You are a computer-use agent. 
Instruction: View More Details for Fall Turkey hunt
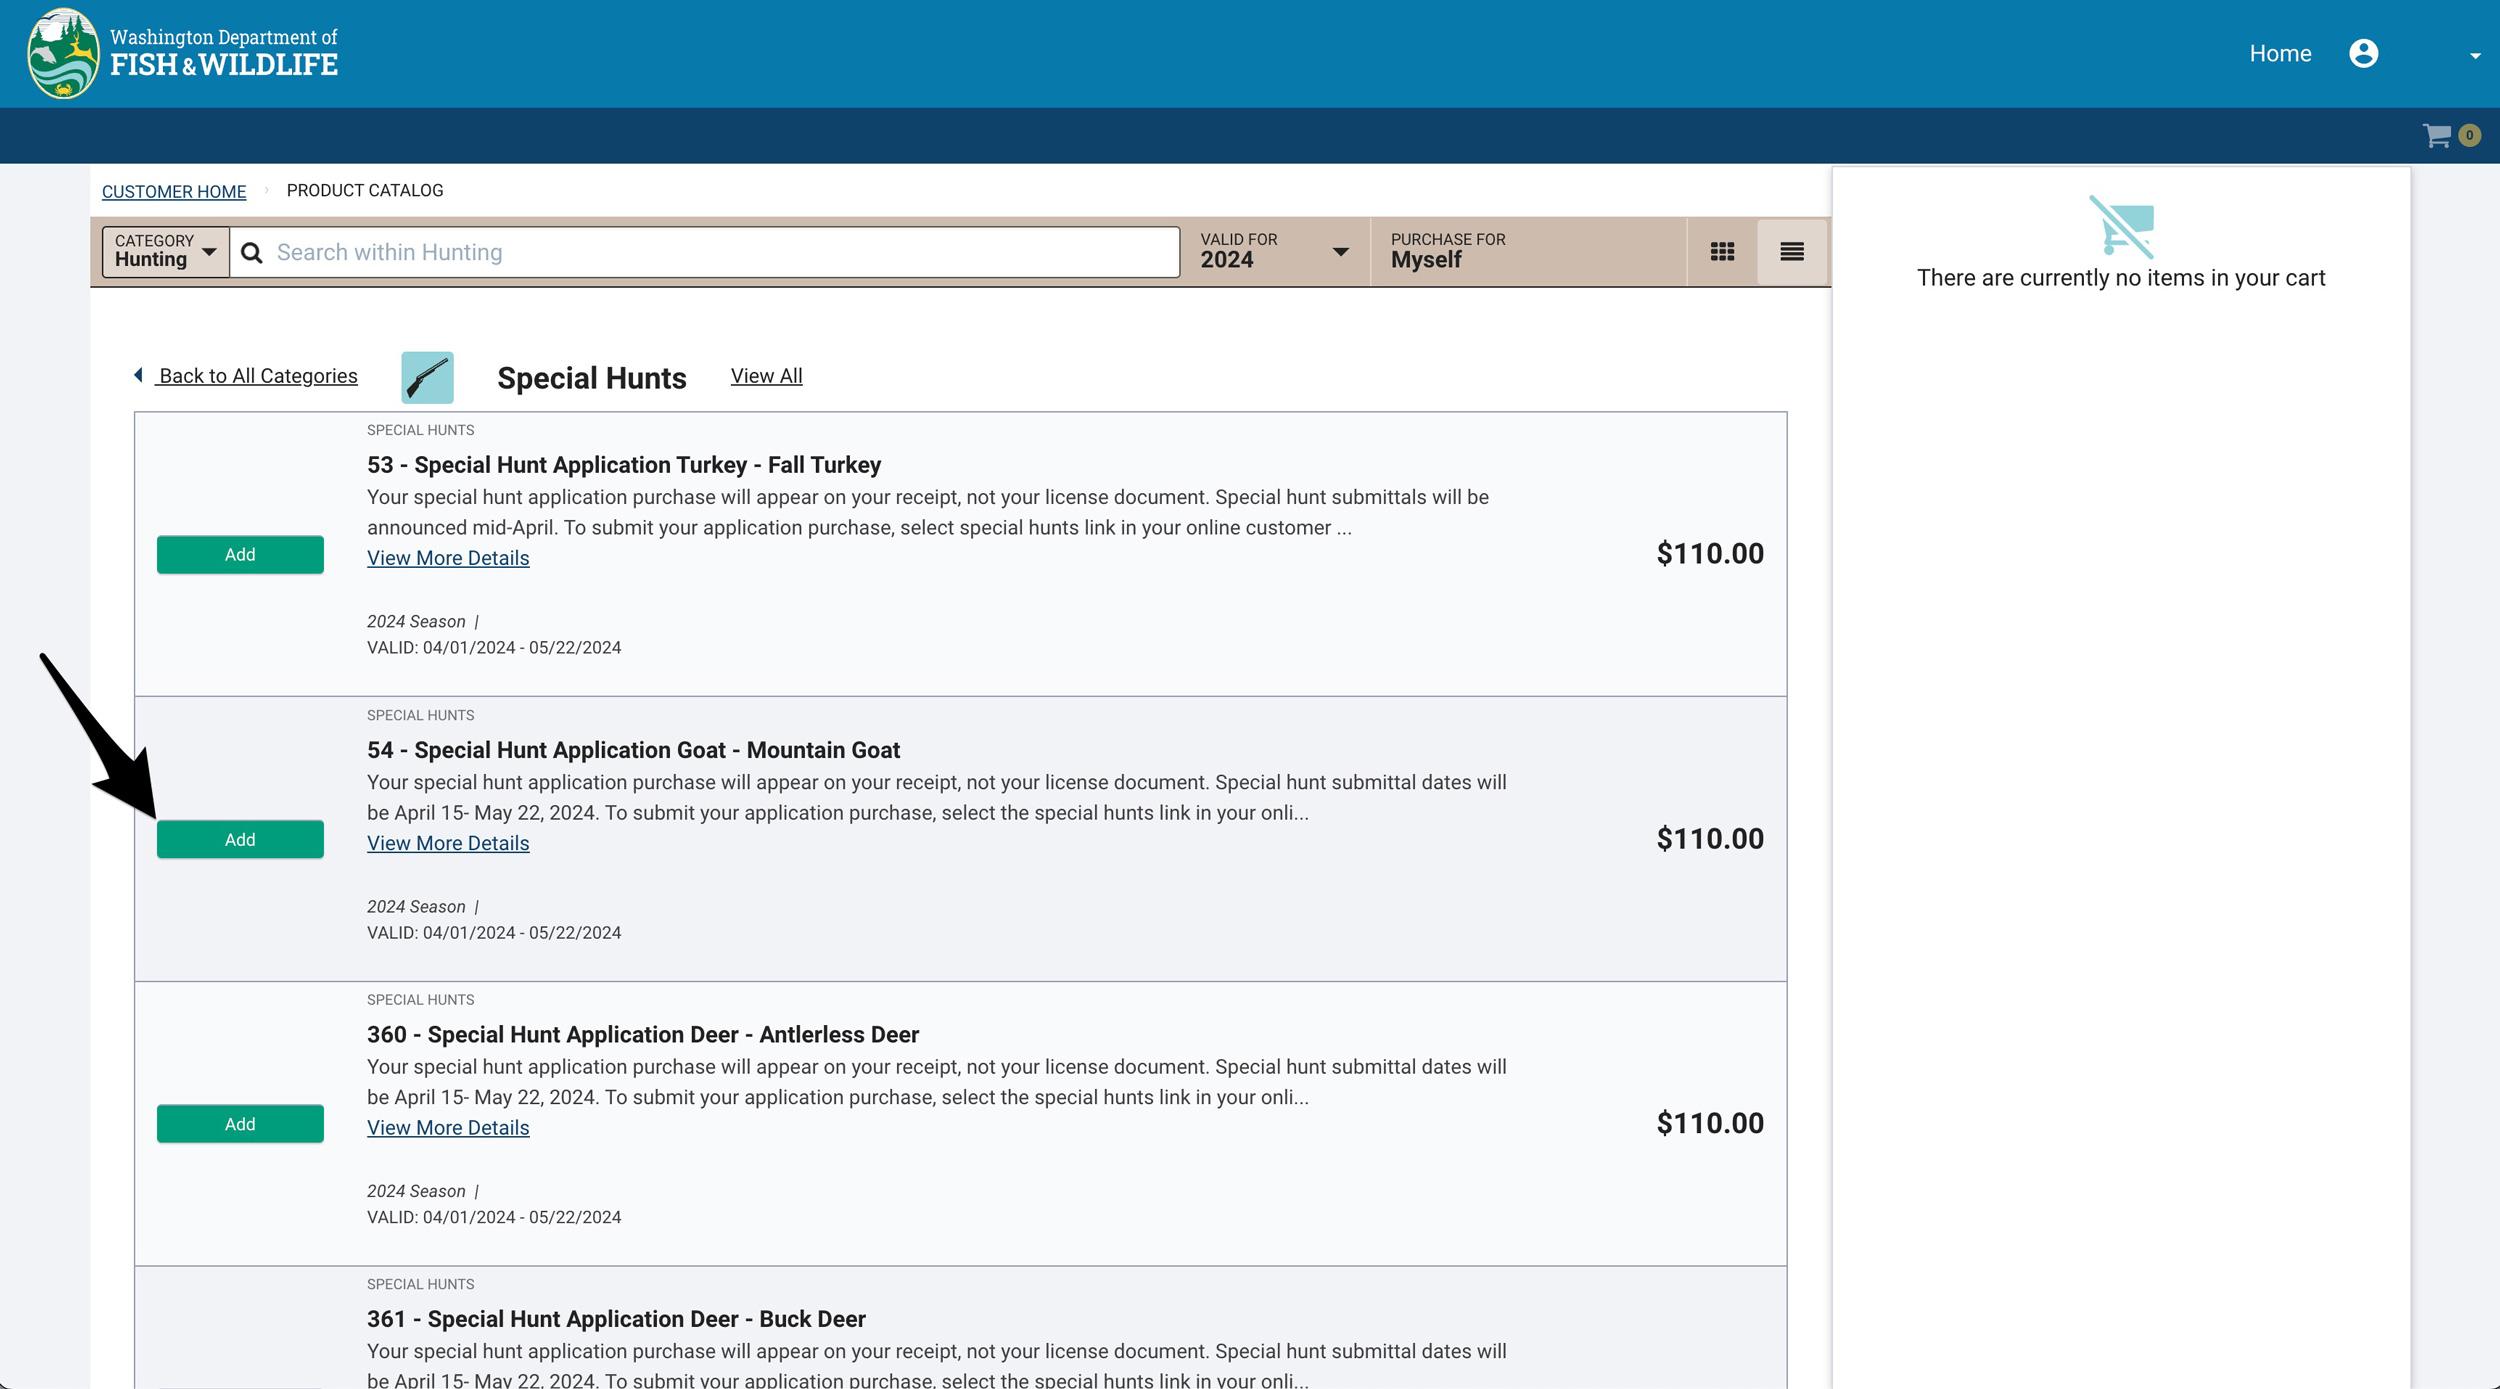click(x=448, y=557)
